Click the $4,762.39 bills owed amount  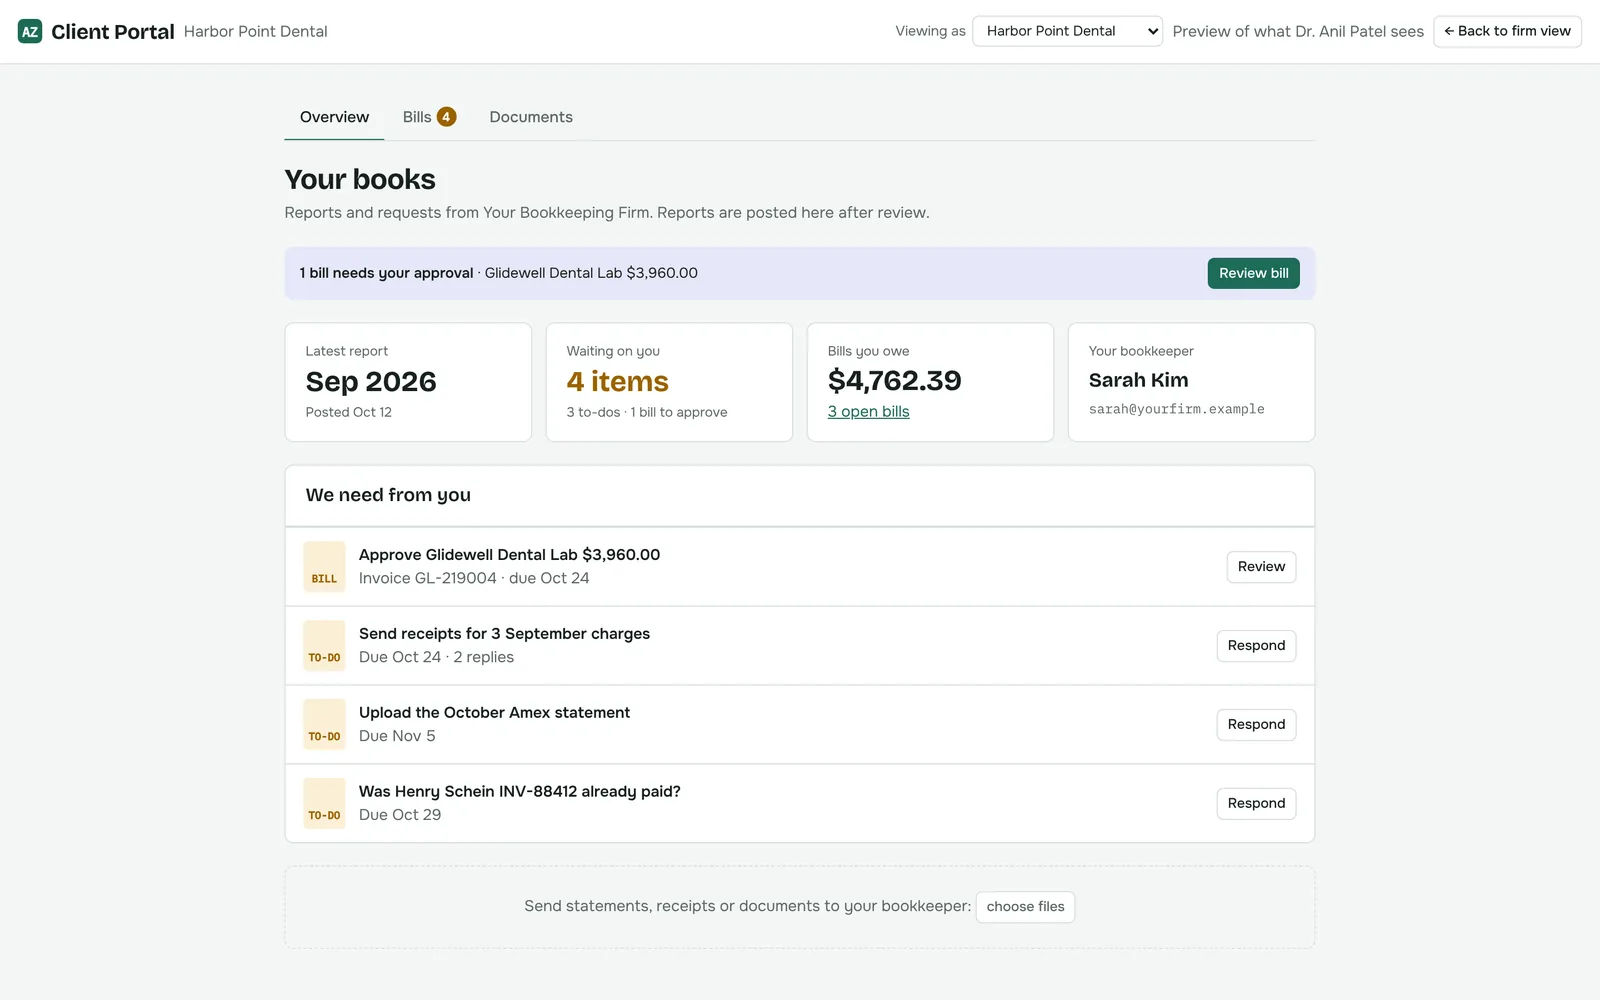[894, 381]
